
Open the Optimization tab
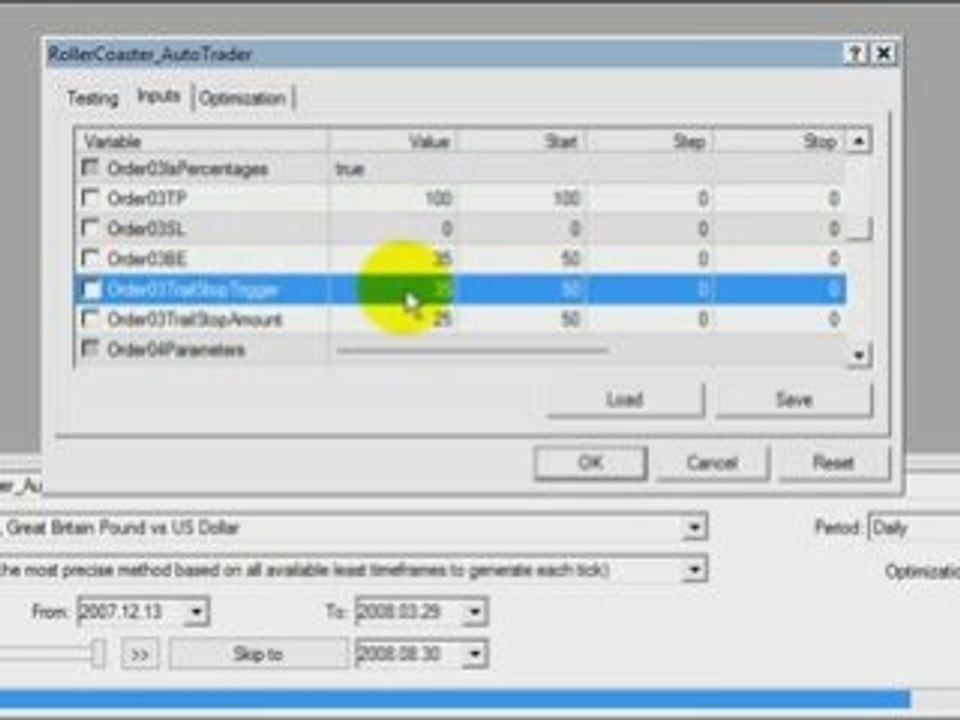242,98
